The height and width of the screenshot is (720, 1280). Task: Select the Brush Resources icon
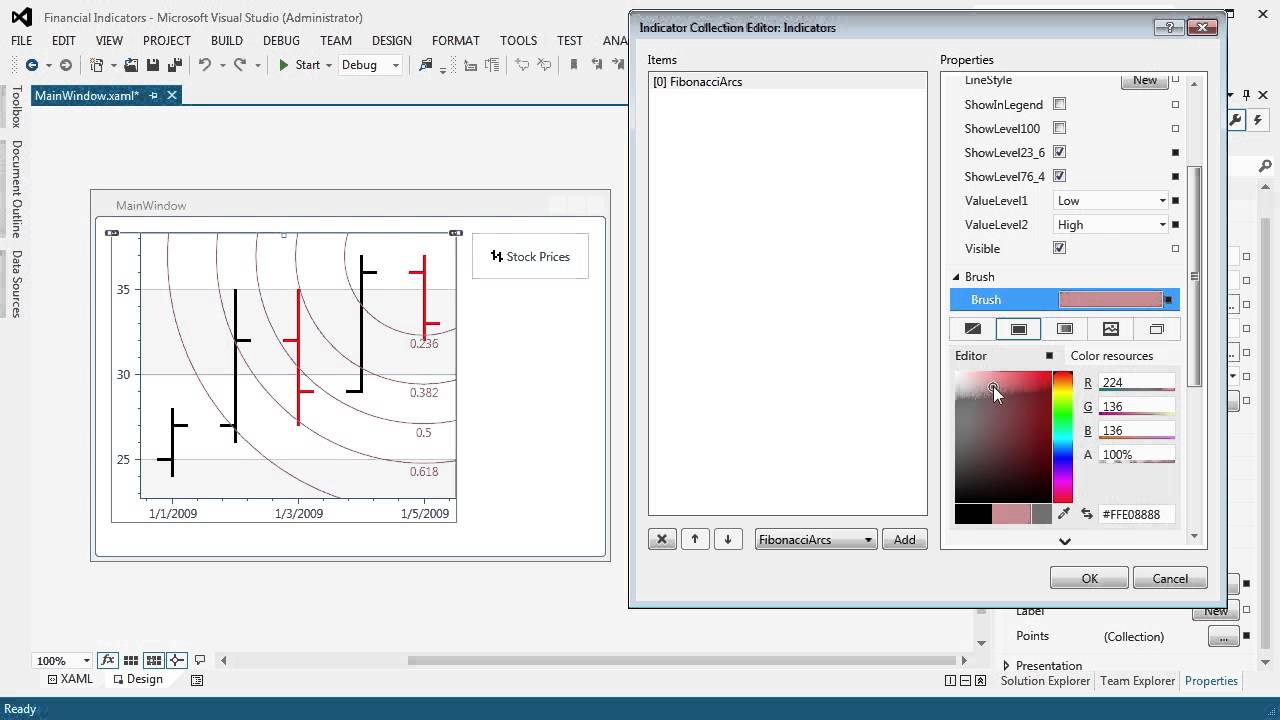[x=1157, y=329]
